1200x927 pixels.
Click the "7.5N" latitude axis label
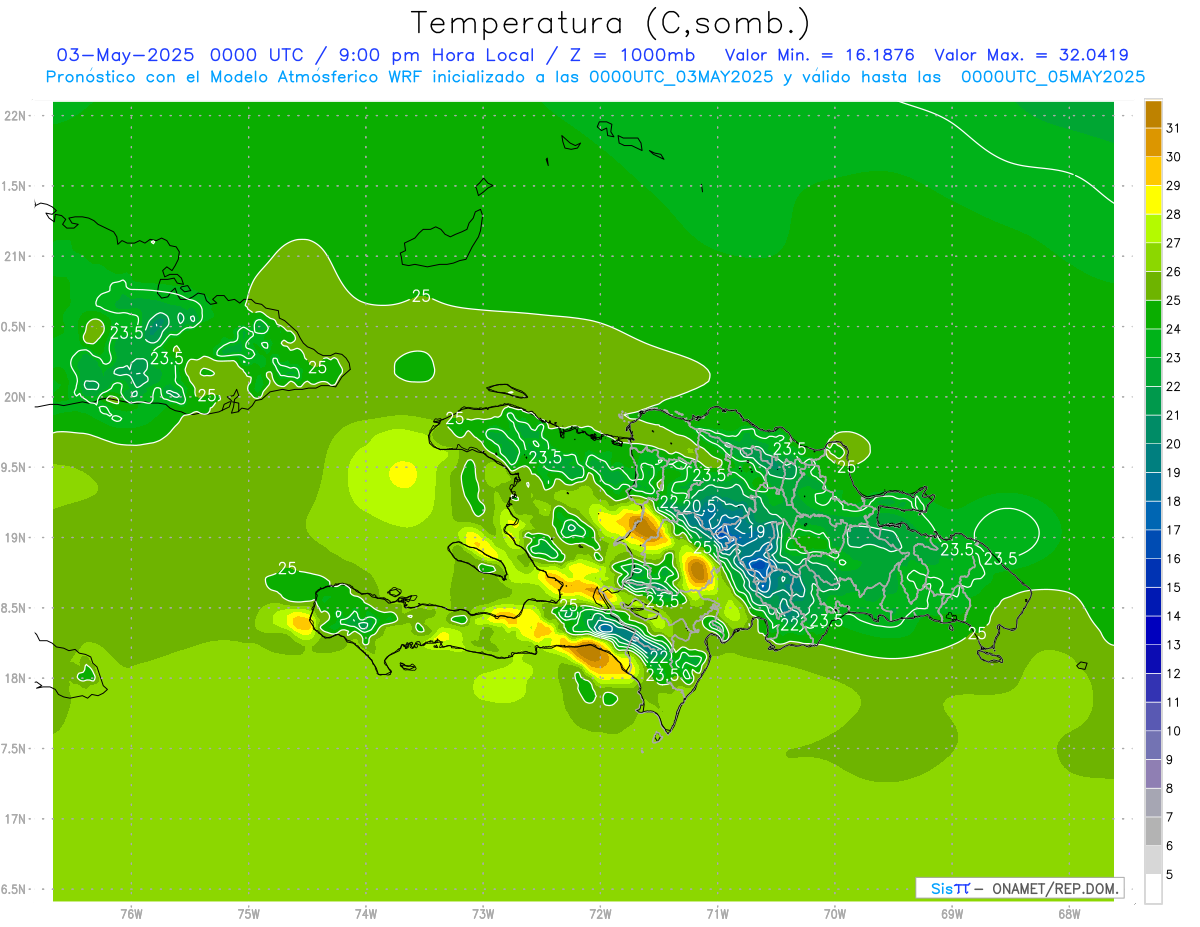[15, 749]
